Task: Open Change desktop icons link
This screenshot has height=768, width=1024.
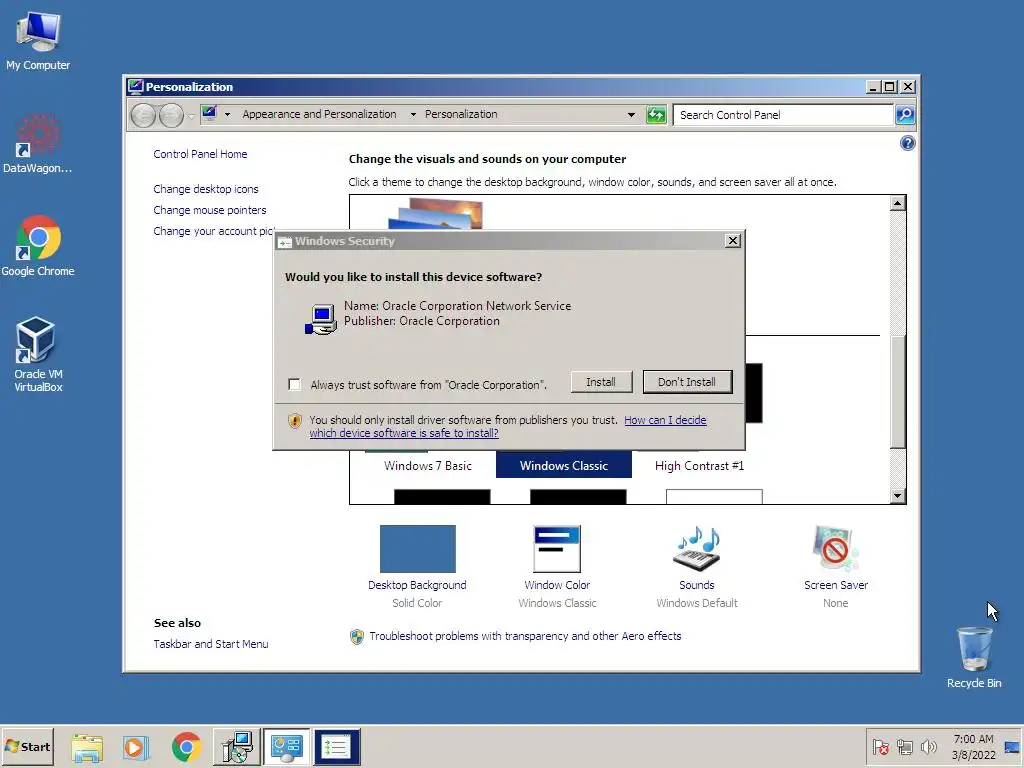Action: click(206, 189)
